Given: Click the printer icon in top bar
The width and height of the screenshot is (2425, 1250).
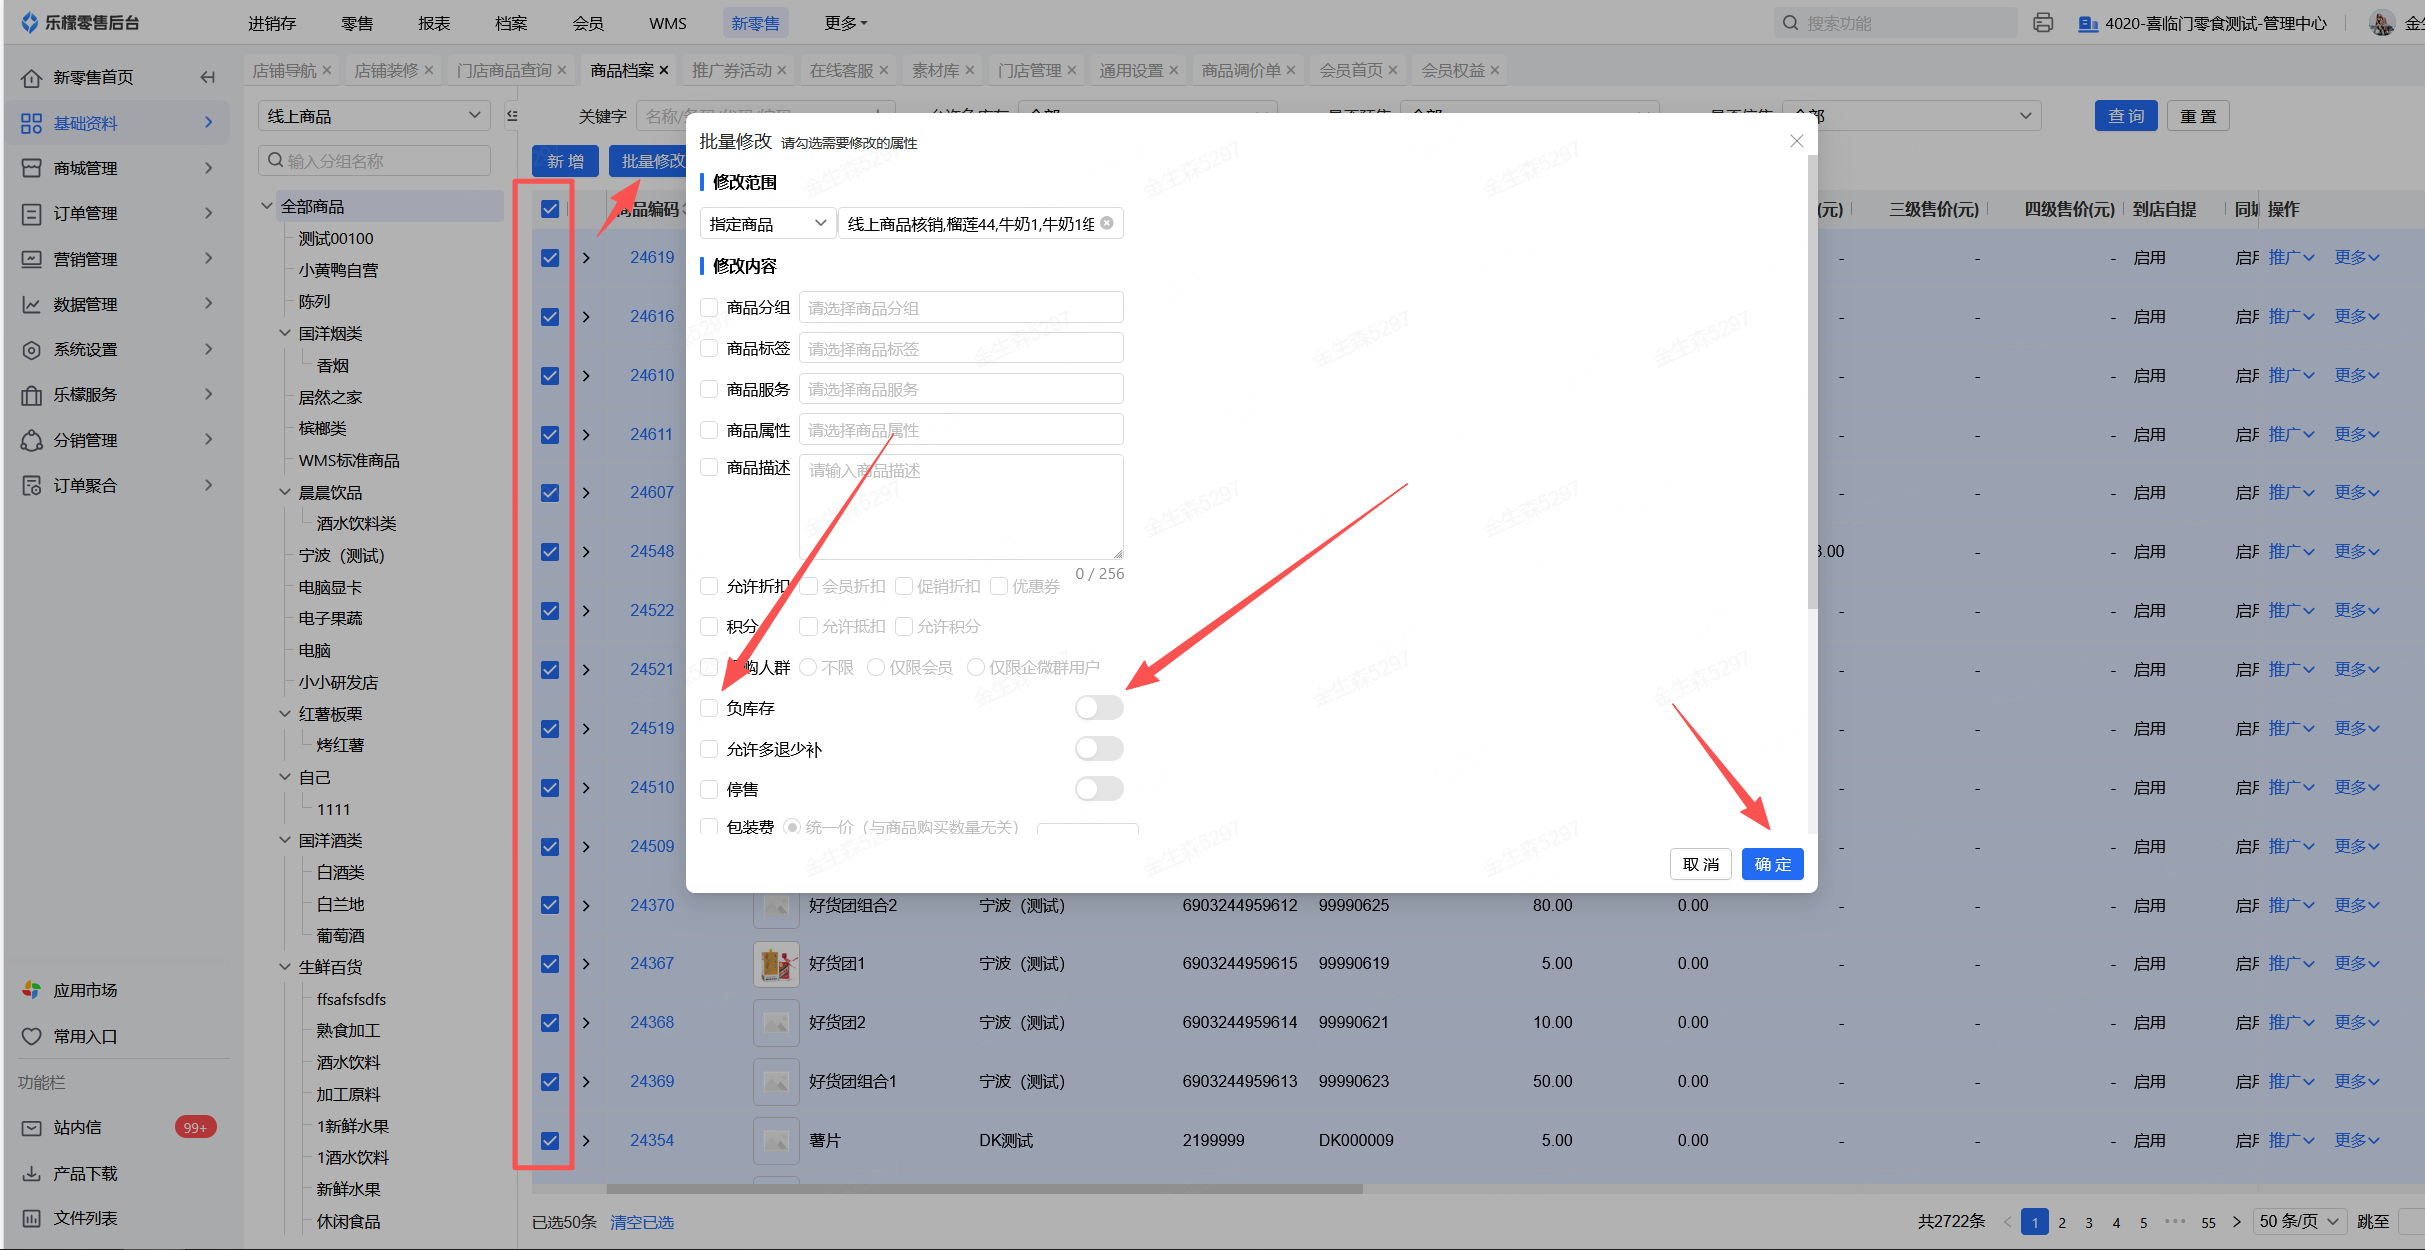Looking at the screenshot, I should [2043, 23].
